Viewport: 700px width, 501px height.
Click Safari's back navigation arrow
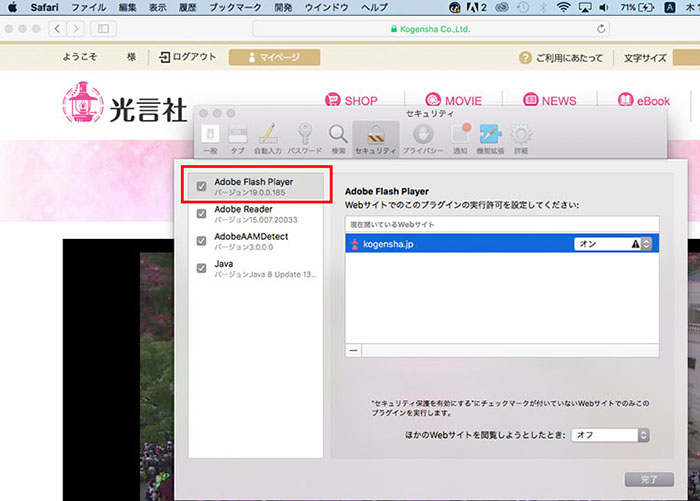coord(57,29)
